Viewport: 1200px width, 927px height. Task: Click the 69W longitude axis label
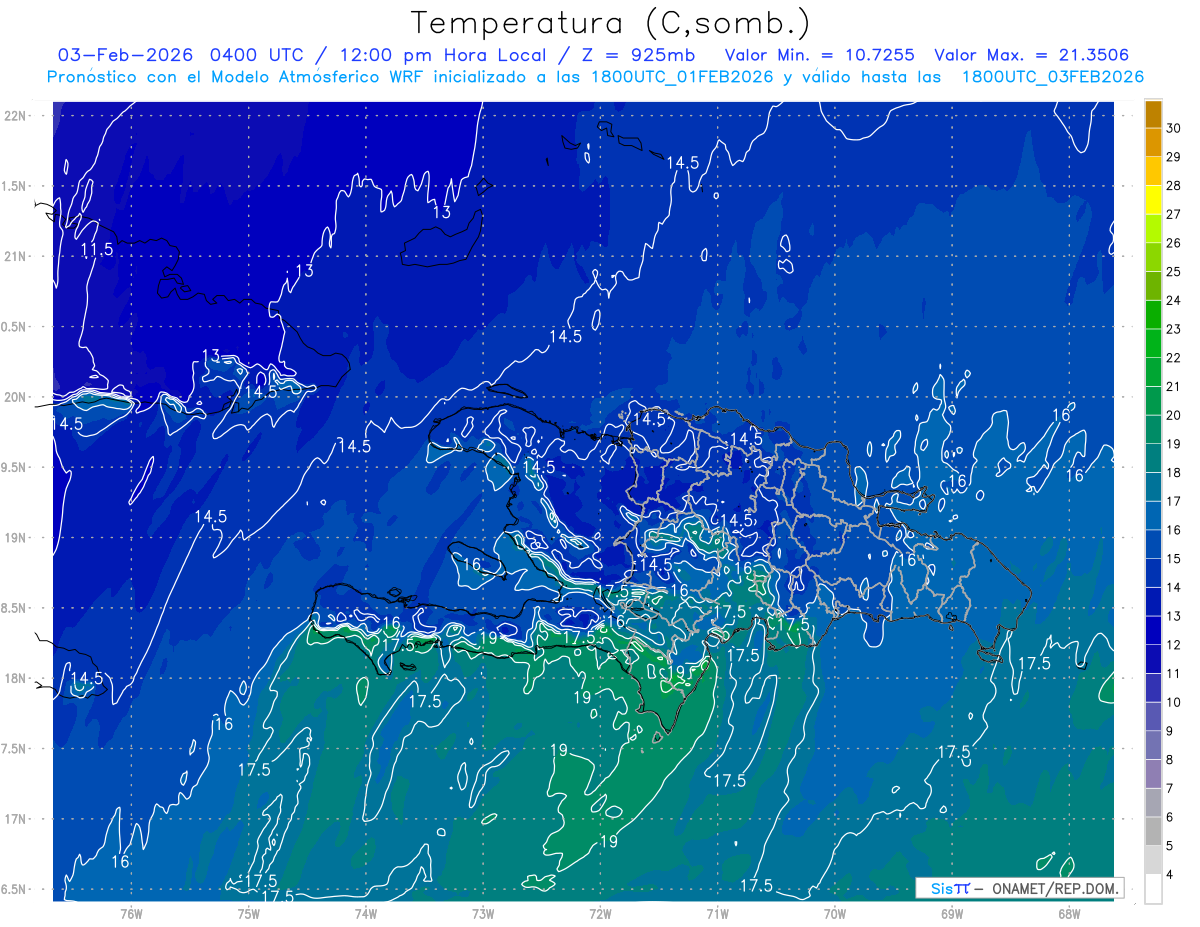click(x=951, y=913)
